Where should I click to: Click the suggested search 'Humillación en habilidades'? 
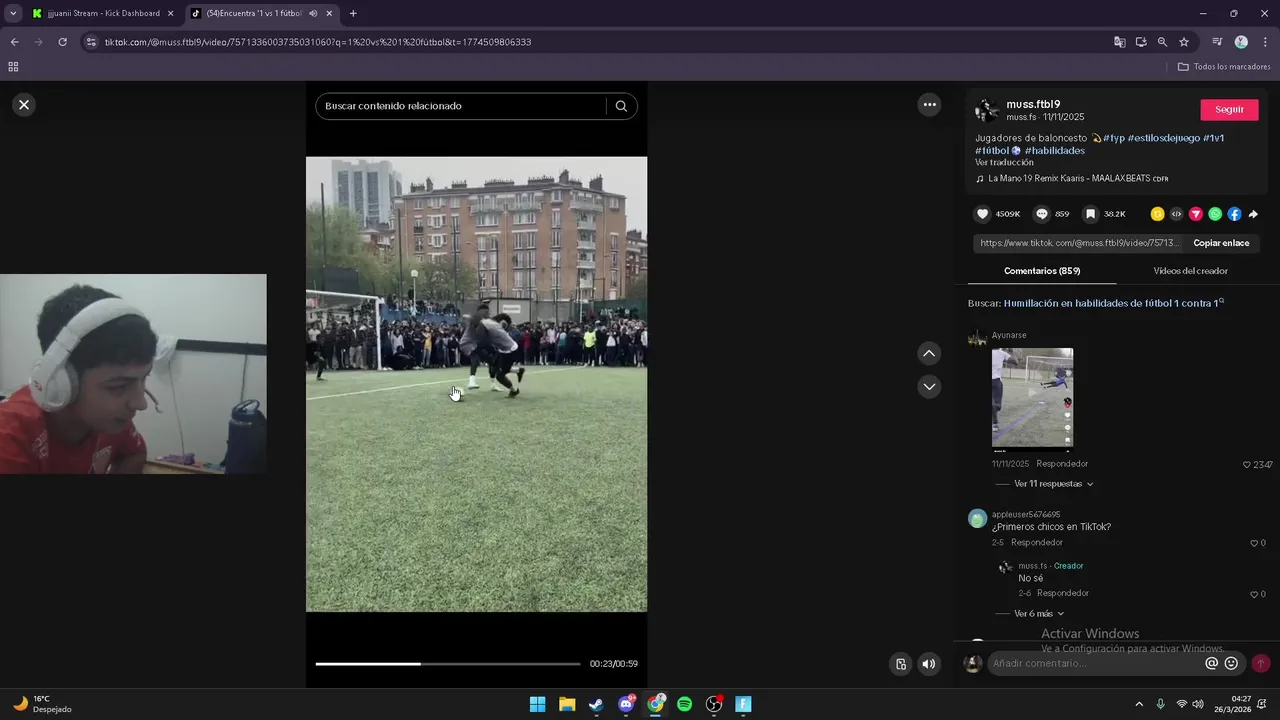tap(1110, 303)
